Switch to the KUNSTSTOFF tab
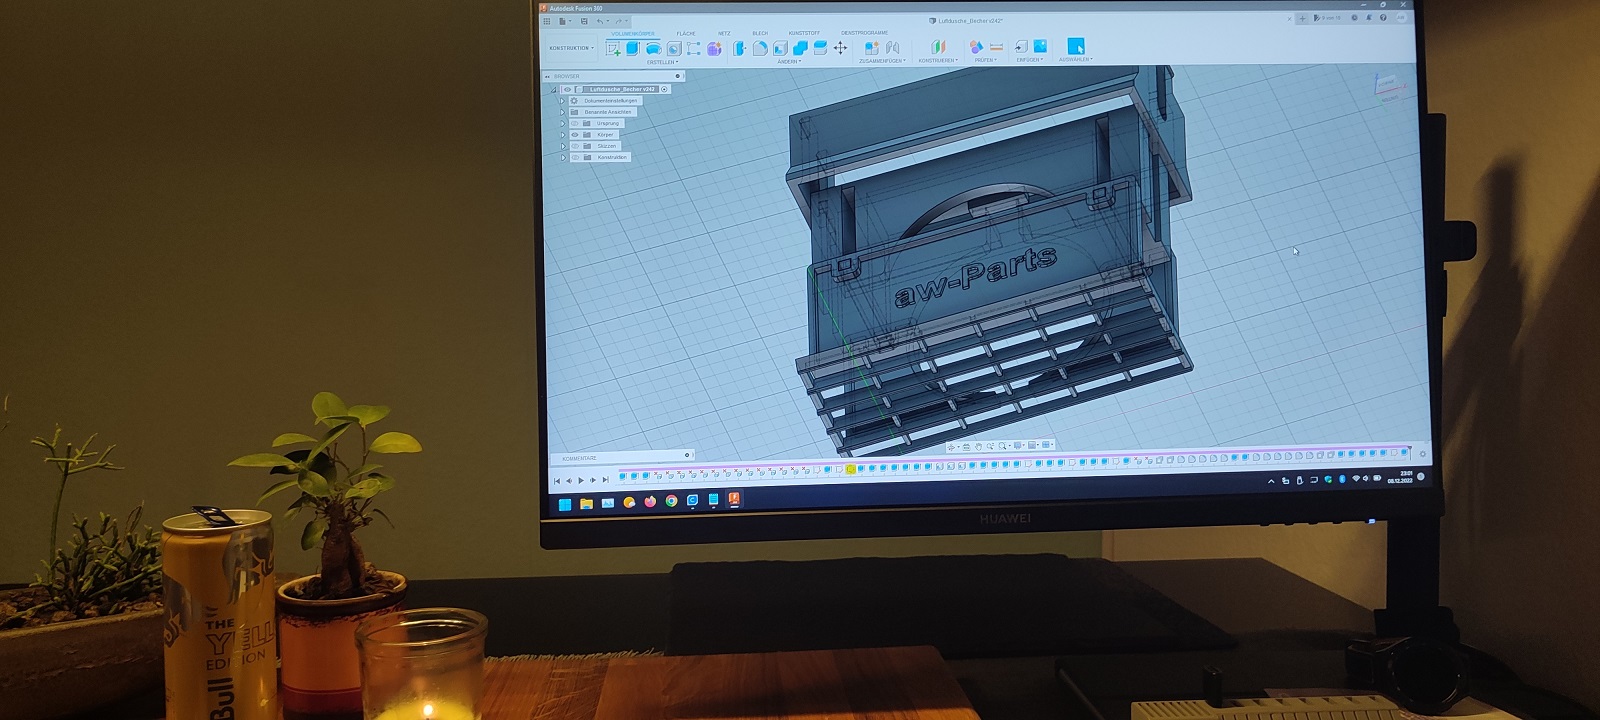Image resolution: width=1600 pixels, height=720 pixels. click(x=804, y=33)
